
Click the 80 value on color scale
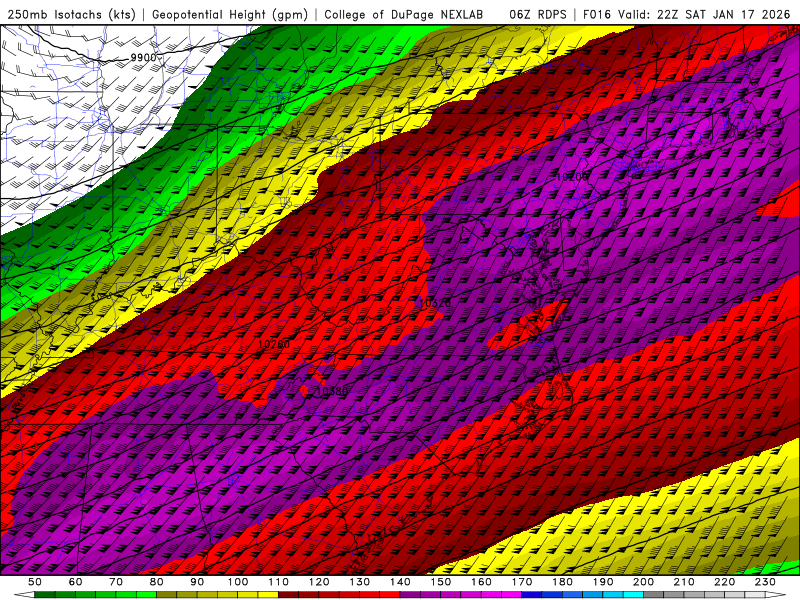click(x=157, y=582)
